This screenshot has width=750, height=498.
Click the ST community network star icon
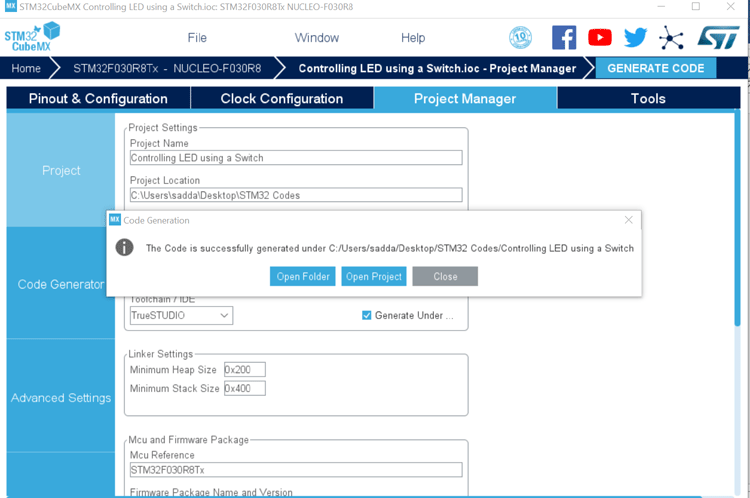click(671, 38)
